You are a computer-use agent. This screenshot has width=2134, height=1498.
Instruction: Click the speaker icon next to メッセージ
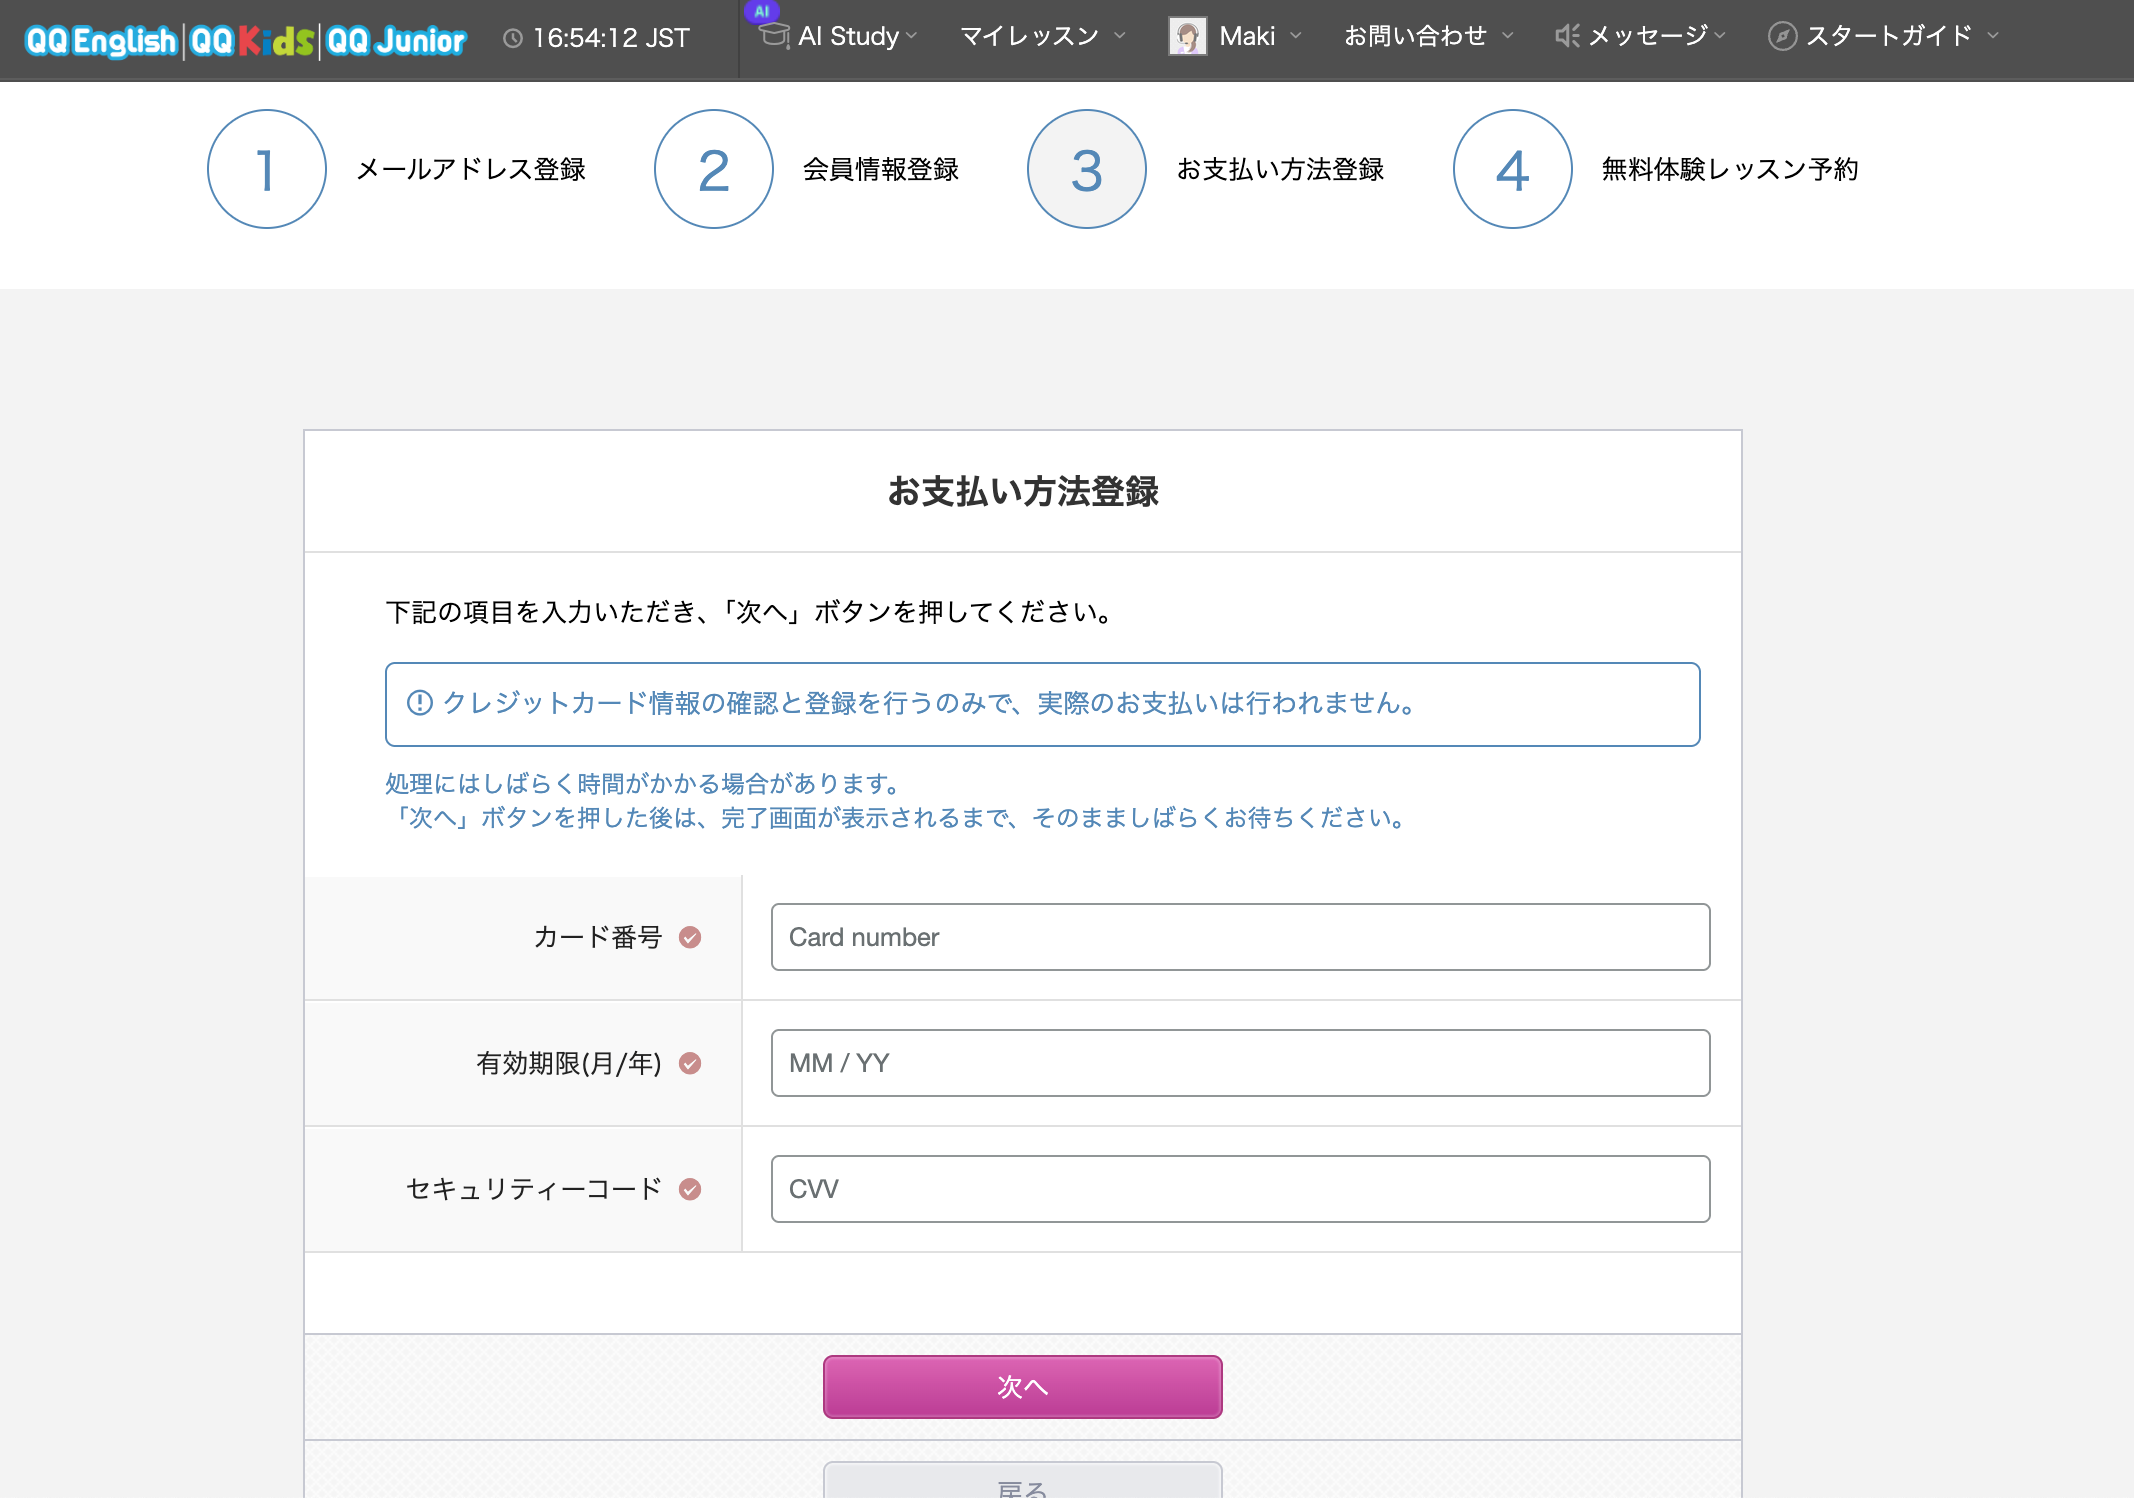(x=1567, y=36)
